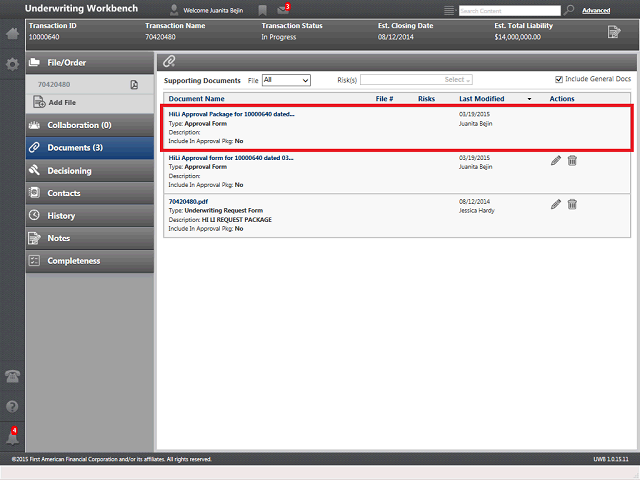Screen dimensions: 640x480
Task: Click in the Search Content field
Action: click(510, 11)
